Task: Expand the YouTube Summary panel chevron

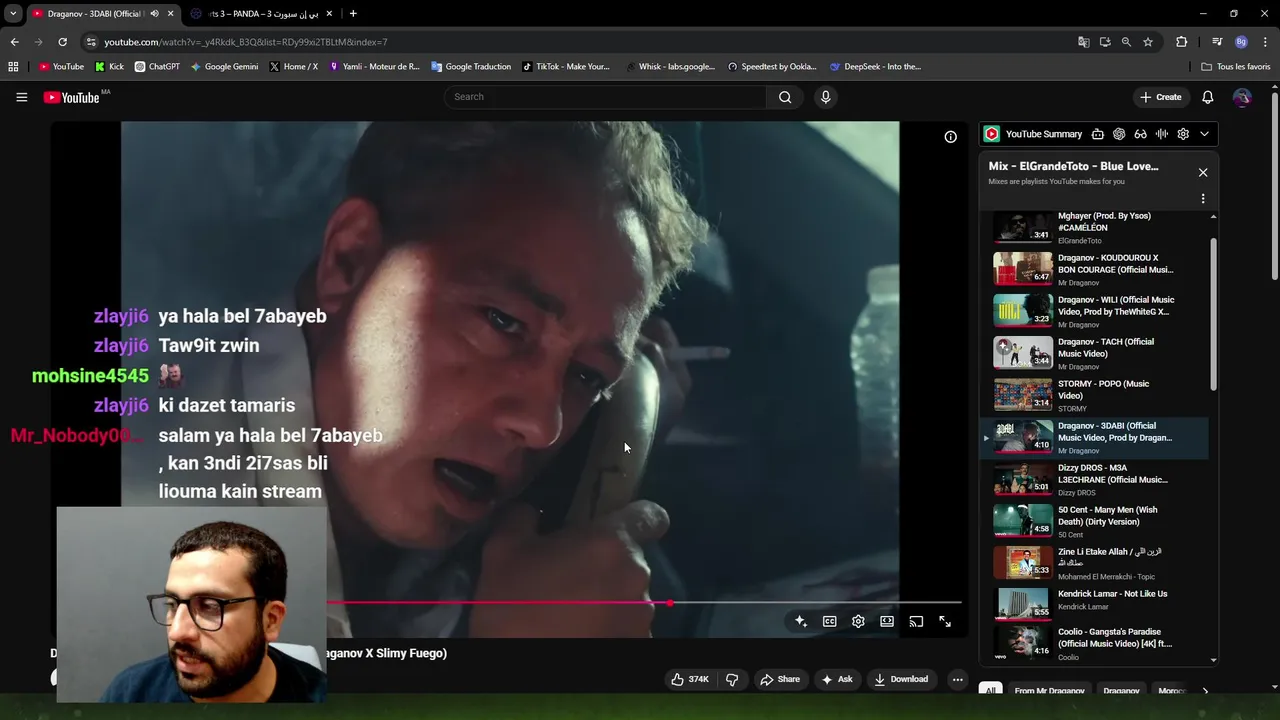Action: 1204,134
